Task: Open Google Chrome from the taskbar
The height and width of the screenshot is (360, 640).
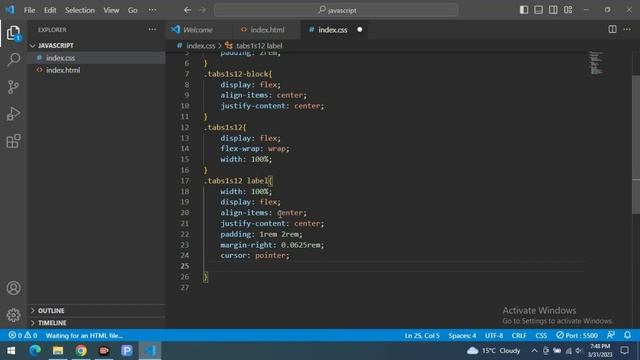Action: (81, 351)
